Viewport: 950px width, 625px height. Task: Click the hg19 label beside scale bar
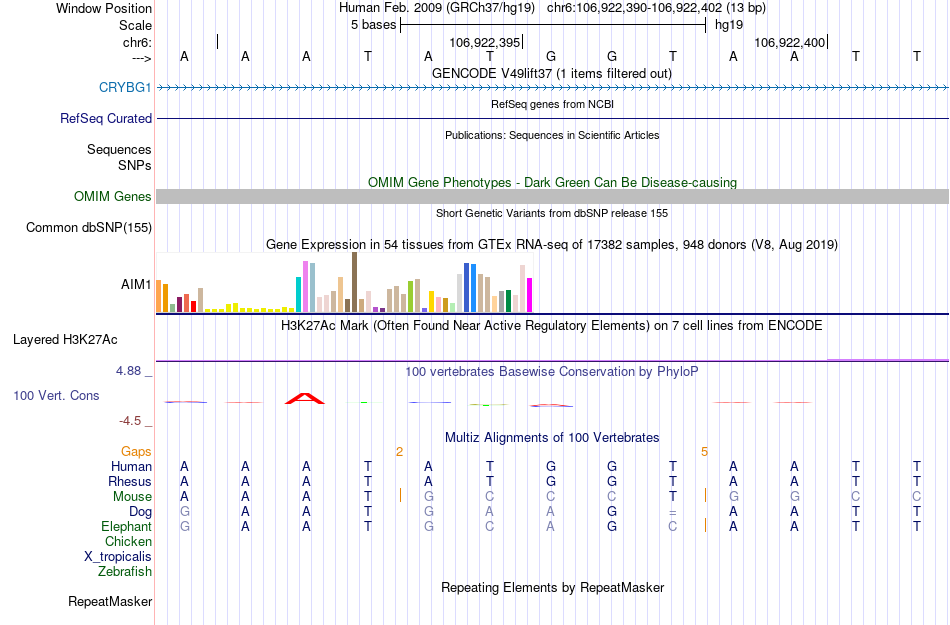[x=729, y=25]
